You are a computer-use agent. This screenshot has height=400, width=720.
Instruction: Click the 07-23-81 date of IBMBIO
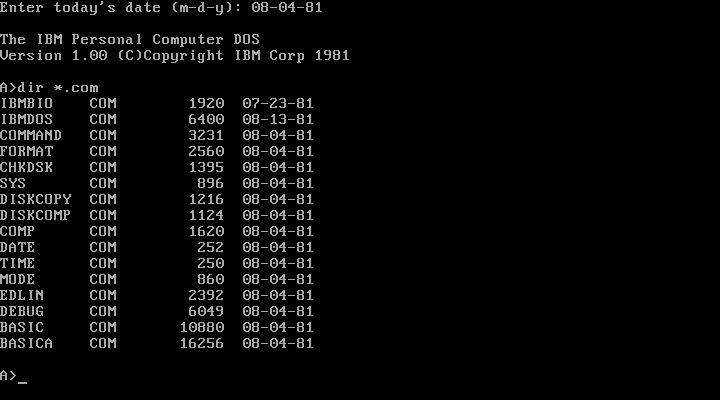(278, 103)
